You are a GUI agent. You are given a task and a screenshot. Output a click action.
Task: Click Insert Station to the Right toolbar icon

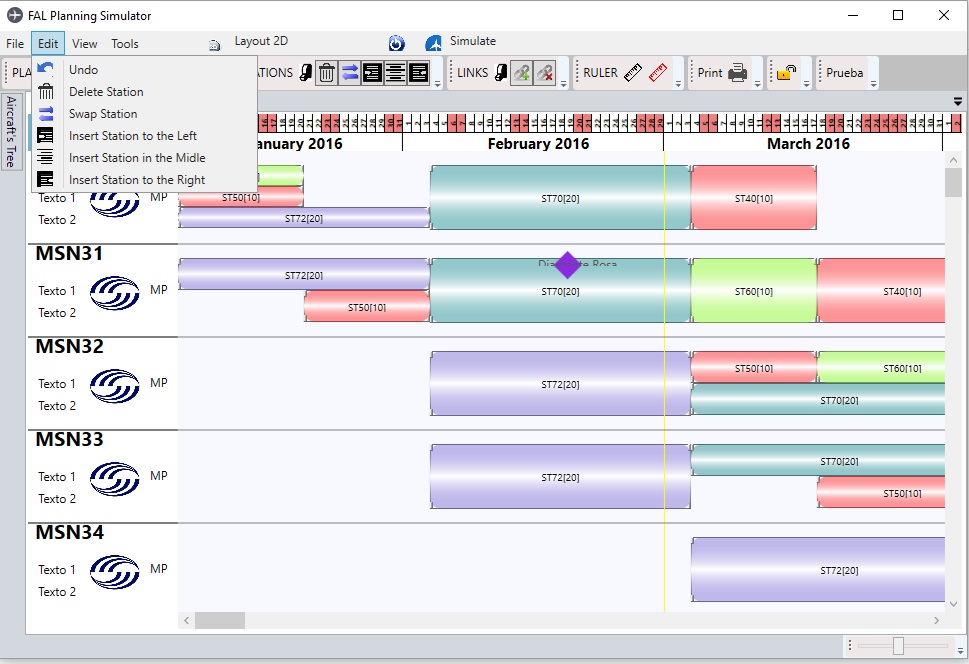(418, 73)
